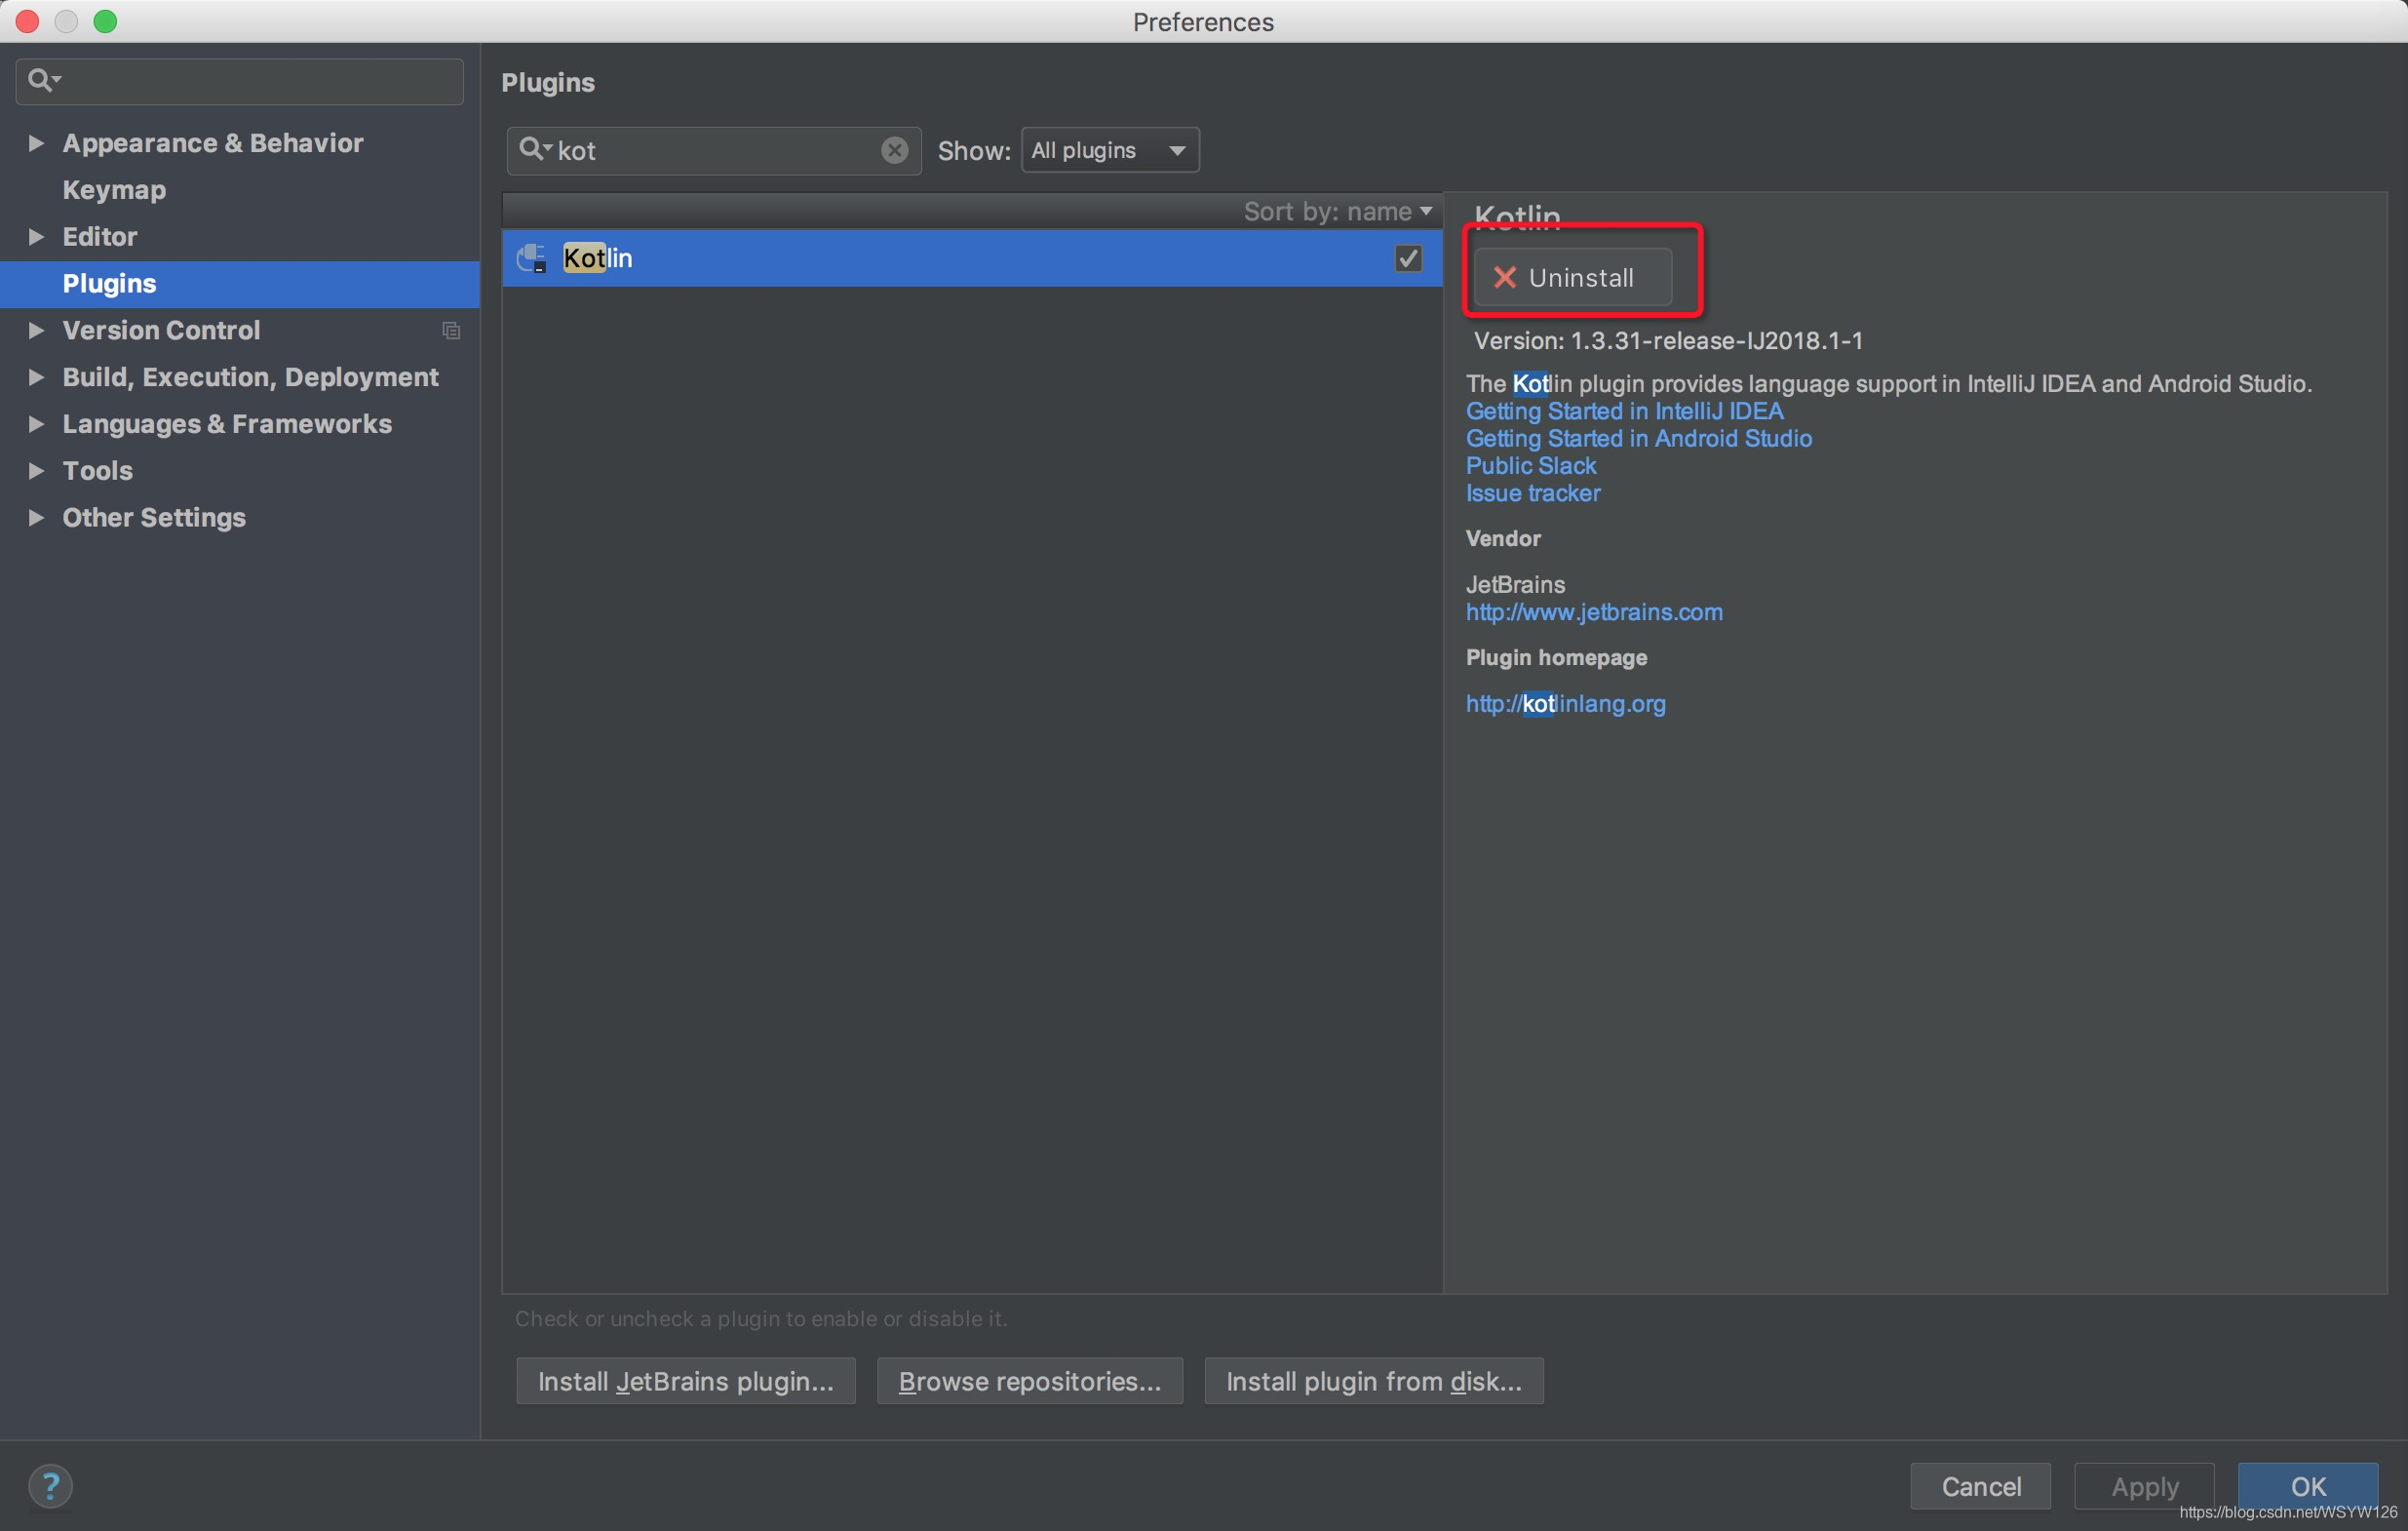Select Plugins in the settings sidebar

coord(109,284)
